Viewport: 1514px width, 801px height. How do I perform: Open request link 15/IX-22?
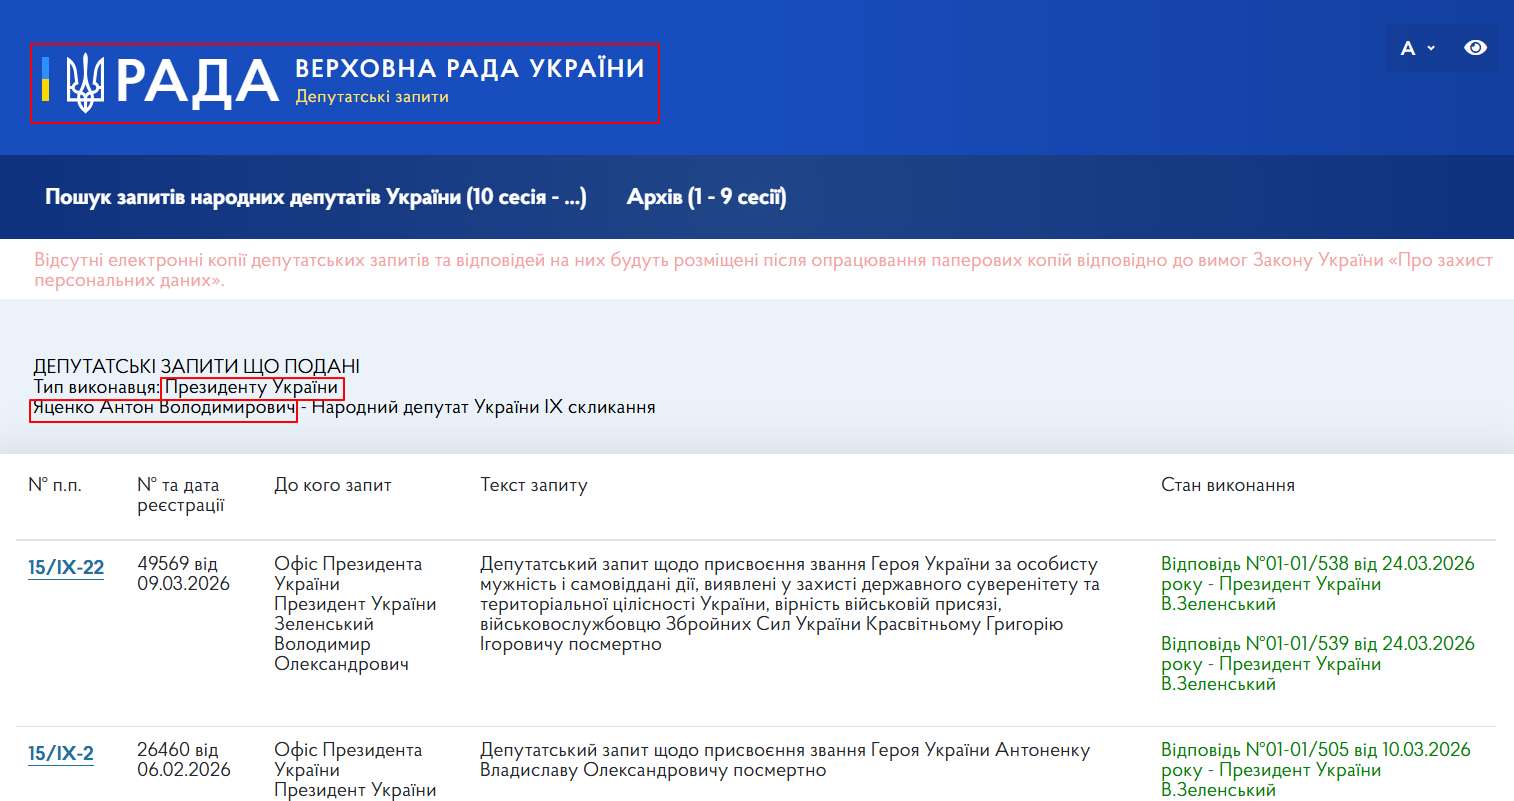click(66, 568)
